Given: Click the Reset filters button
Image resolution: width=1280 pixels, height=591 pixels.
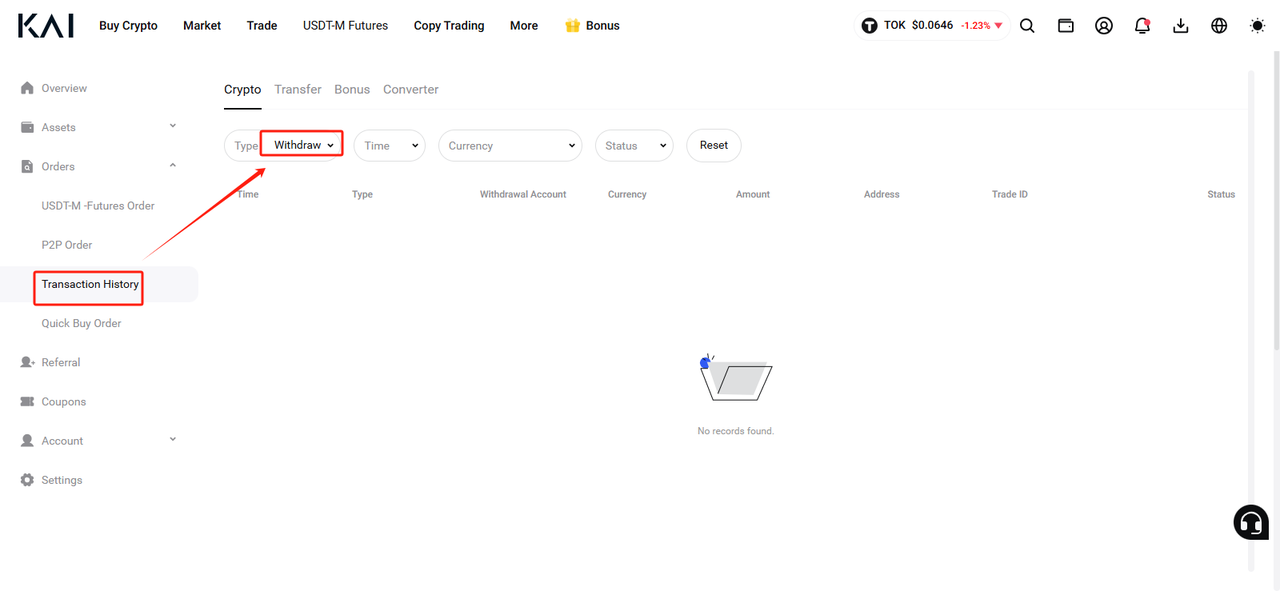Looking at the screenshot, I should tap(714, 145).
